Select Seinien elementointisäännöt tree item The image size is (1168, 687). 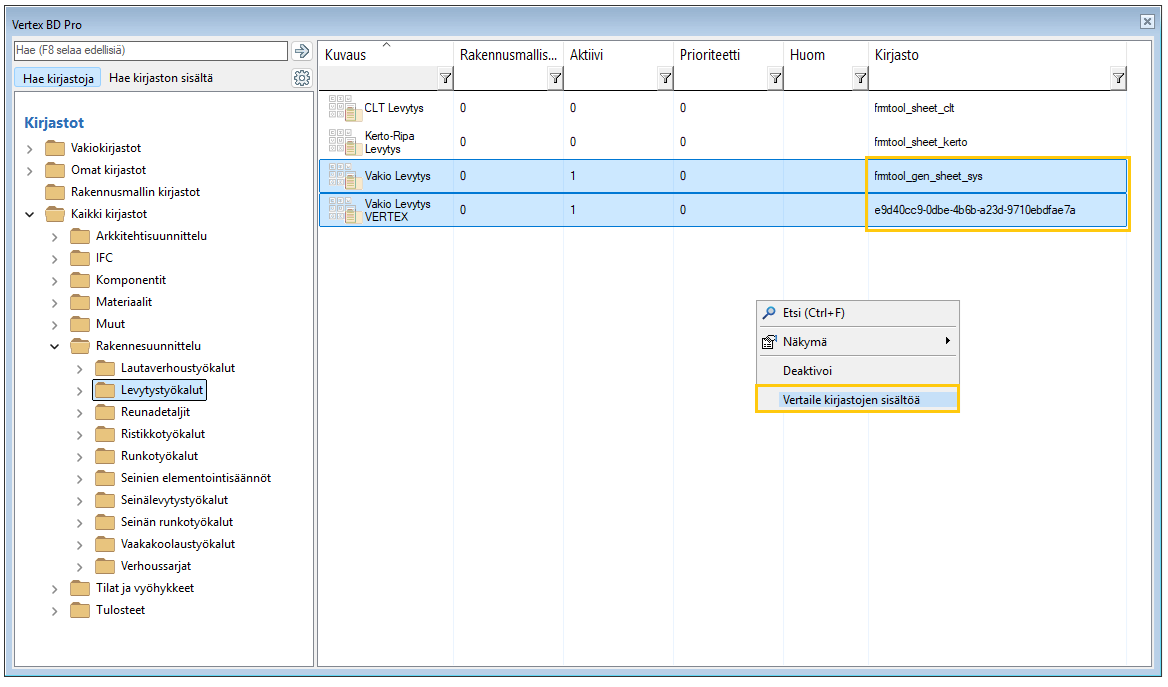tap(196, 478)
